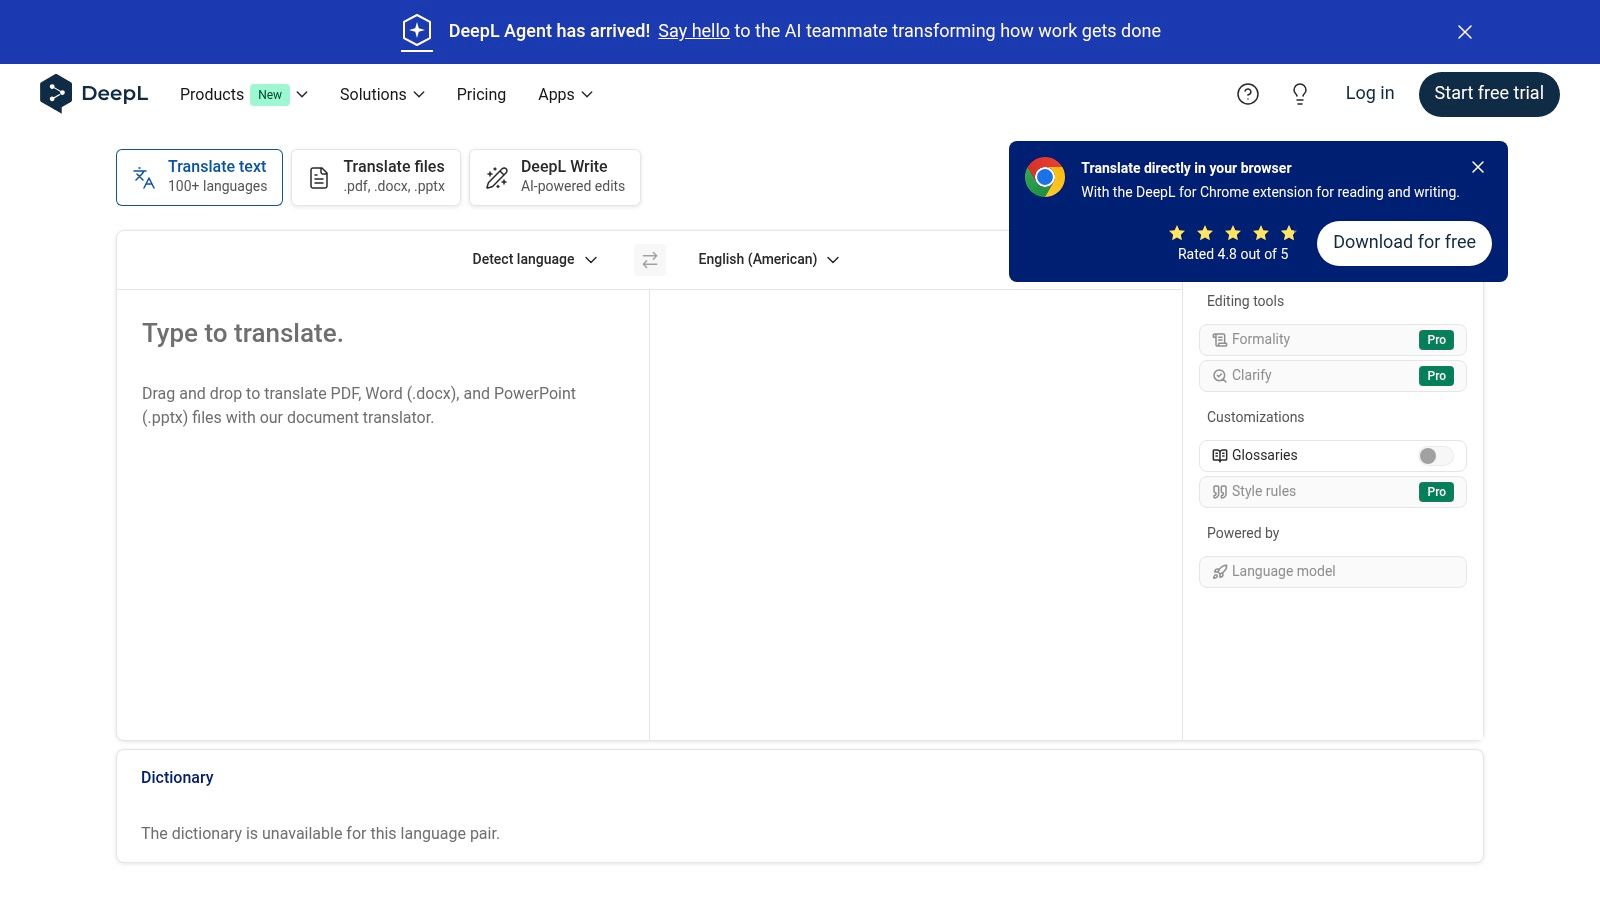Click the Type to translate text area
Viewport: 1600px width, 900px height.
382,500
